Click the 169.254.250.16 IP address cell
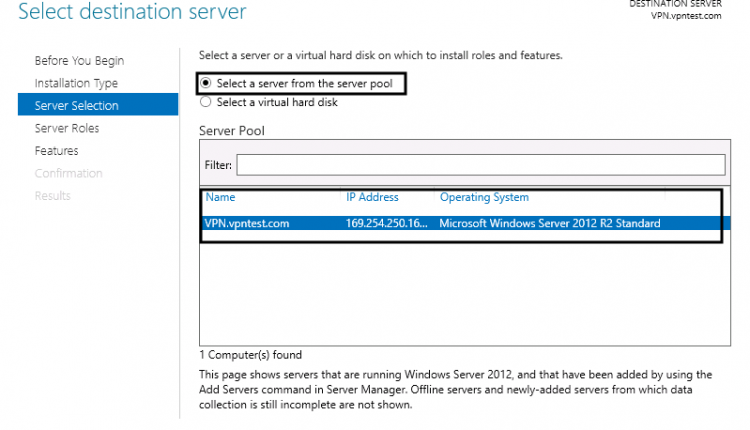Image resolution: width=750 pixels, height=430 pixels. click(x=386, y=224)
